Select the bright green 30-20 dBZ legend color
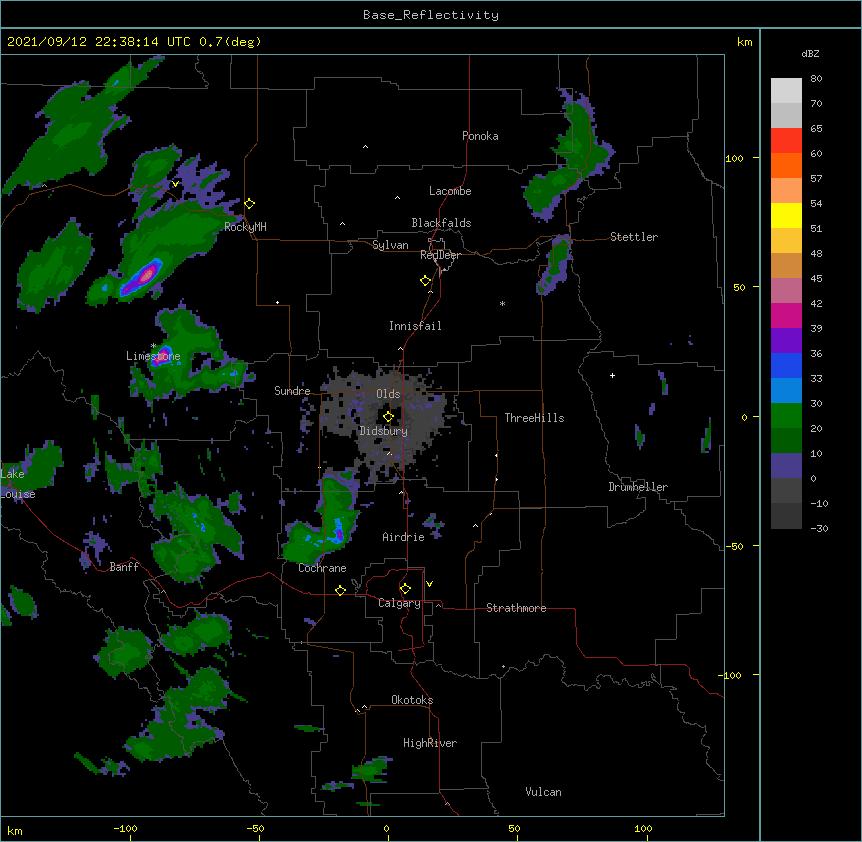Viewport: 862px width, 842px height. click(786, 416)
